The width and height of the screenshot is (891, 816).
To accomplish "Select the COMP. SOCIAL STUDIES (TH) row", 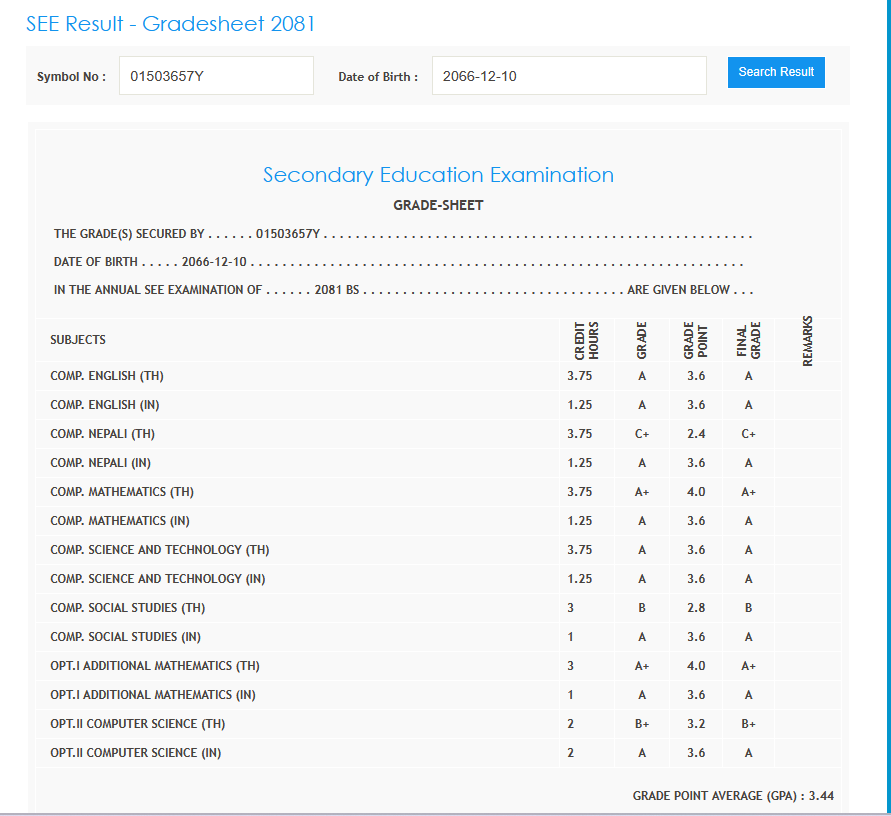I will [127, 608].
